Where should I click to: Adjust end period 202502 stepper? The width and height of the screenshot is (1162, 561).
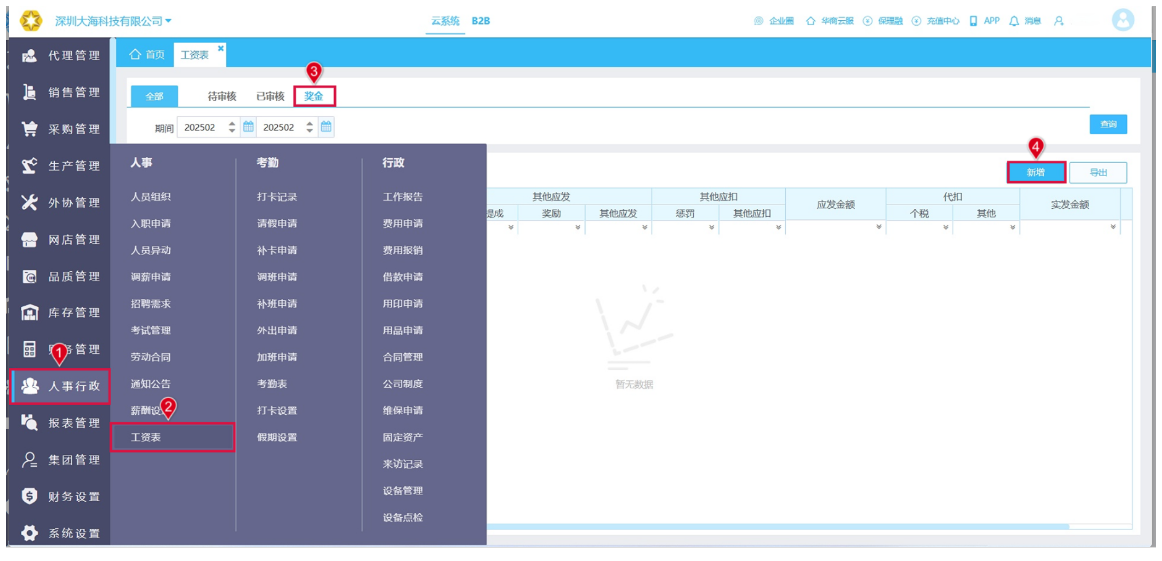(x=311, y=127)
